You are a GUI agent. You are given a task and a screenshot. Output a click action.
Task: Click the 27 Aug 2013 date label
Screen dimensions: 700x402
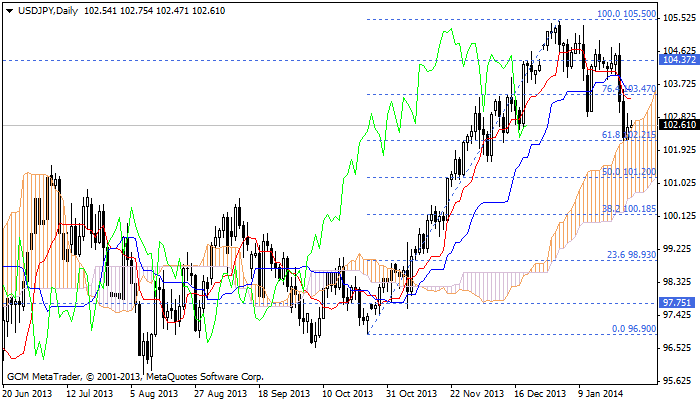[x=220, y=394]
